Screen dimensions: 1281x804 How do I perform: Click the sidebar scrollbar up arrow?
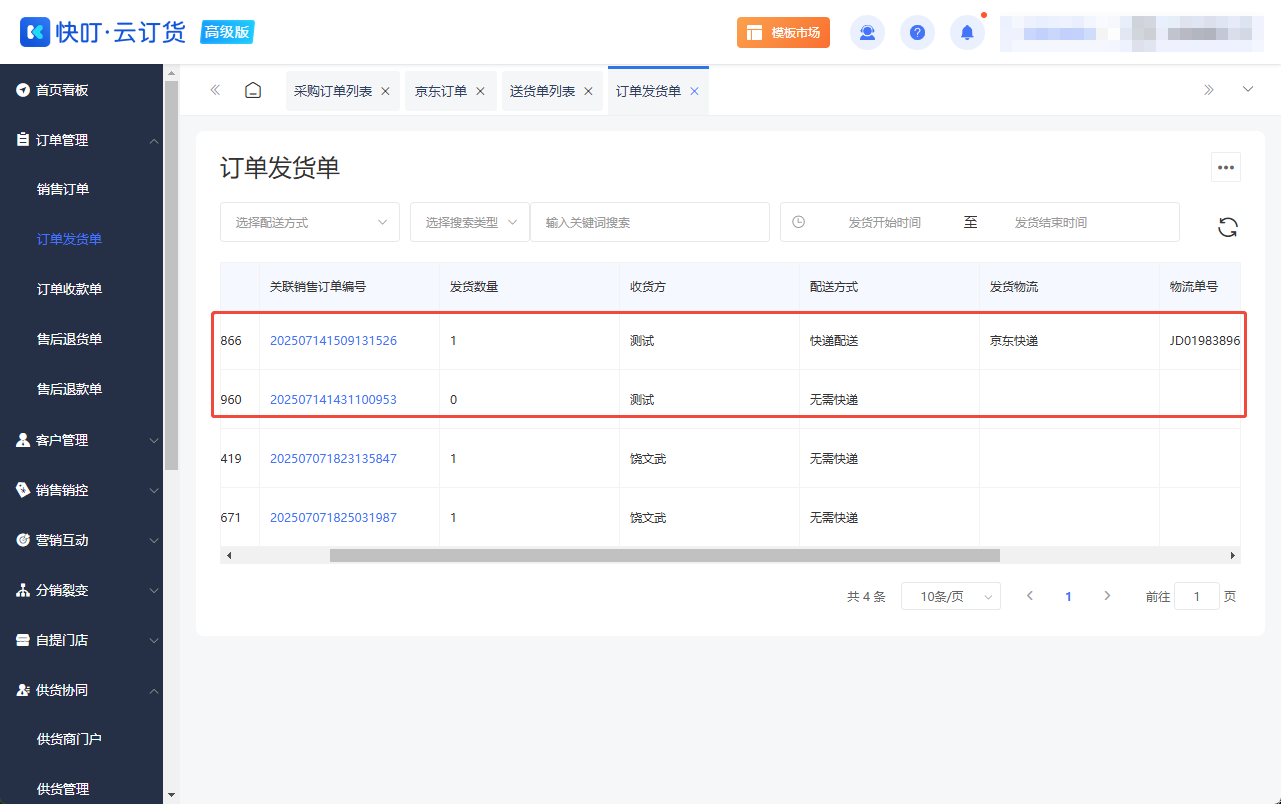click(171, 73)
